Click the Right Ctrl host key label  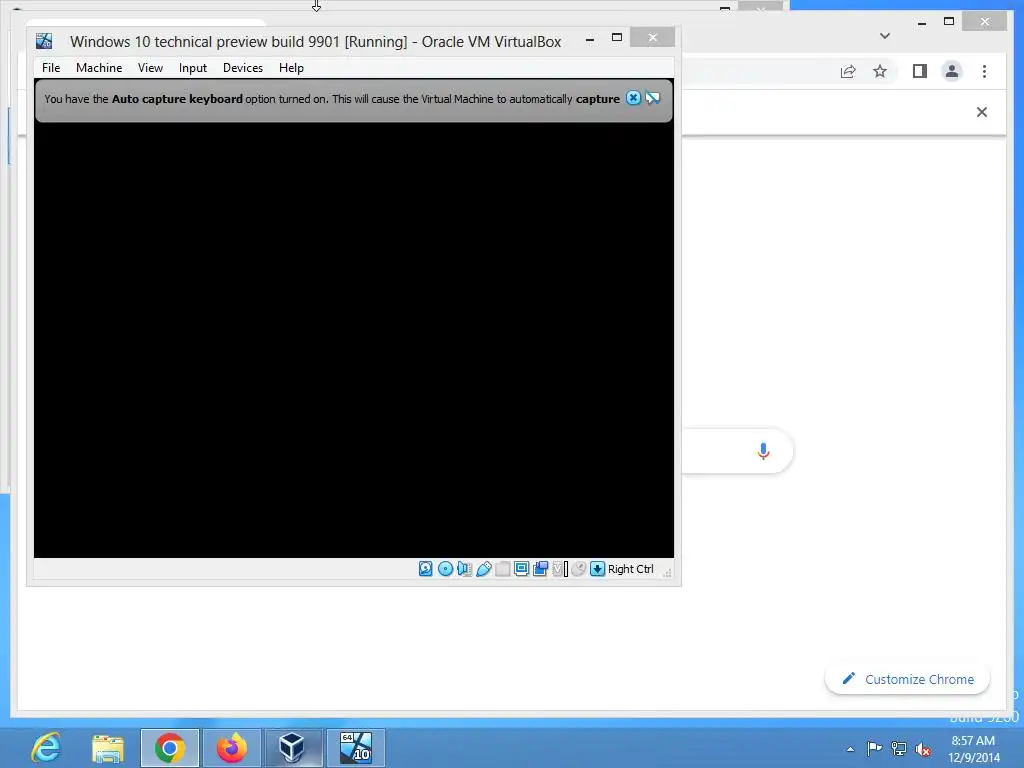631,569
